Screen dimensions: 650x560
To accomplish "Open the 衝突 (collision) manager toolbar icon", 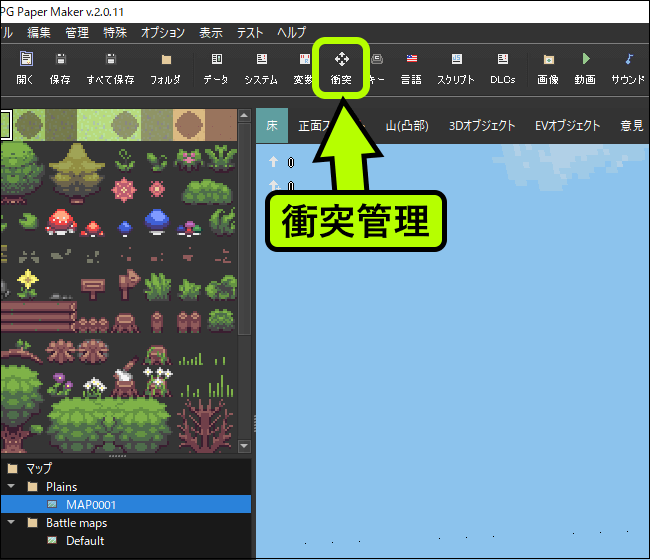I will (x=341, y=68).
